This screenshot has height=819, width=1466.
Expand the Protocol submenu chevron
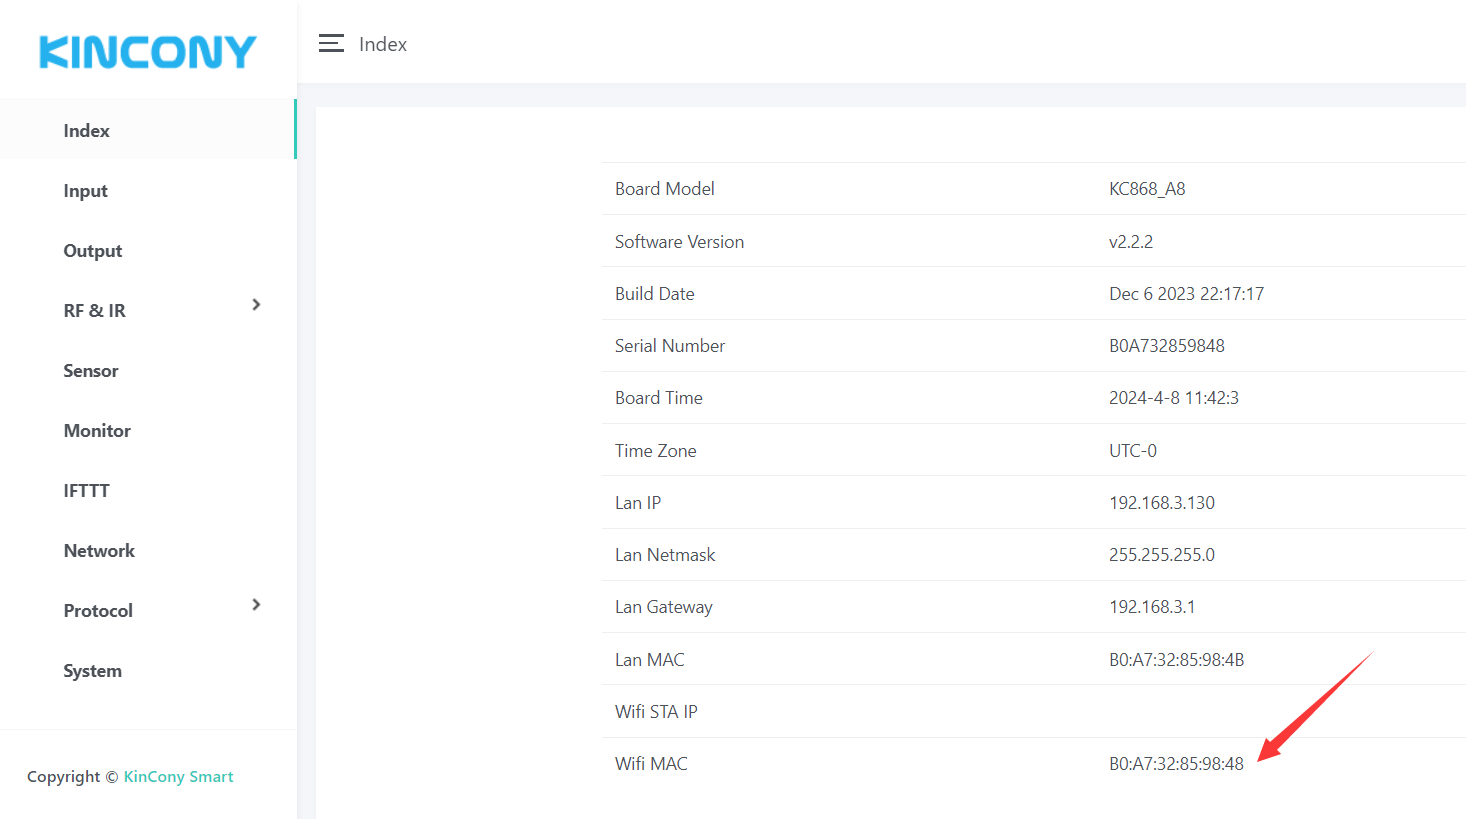[x=256, y=605]
